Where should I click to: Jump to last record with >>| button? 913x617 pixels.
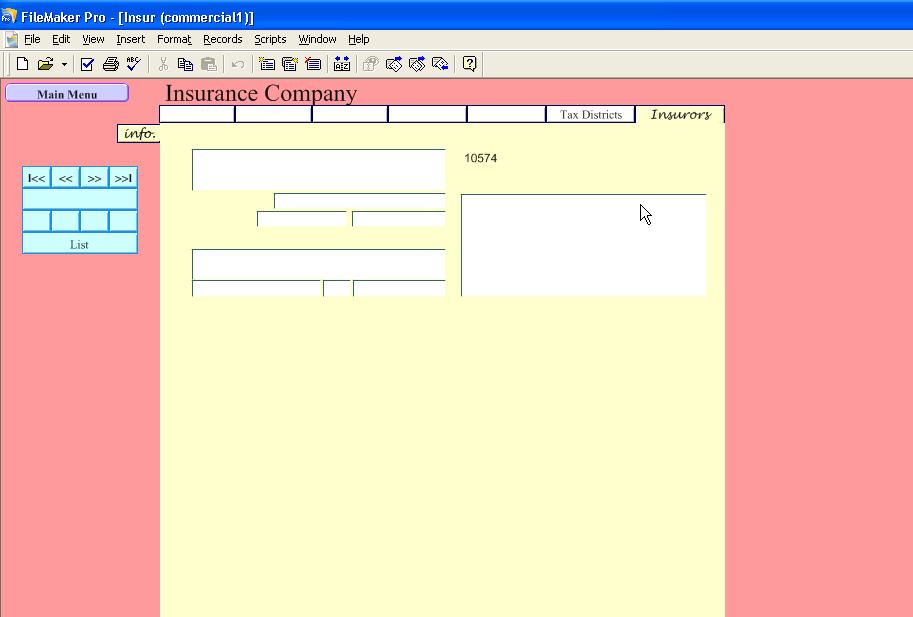[123, 178]
